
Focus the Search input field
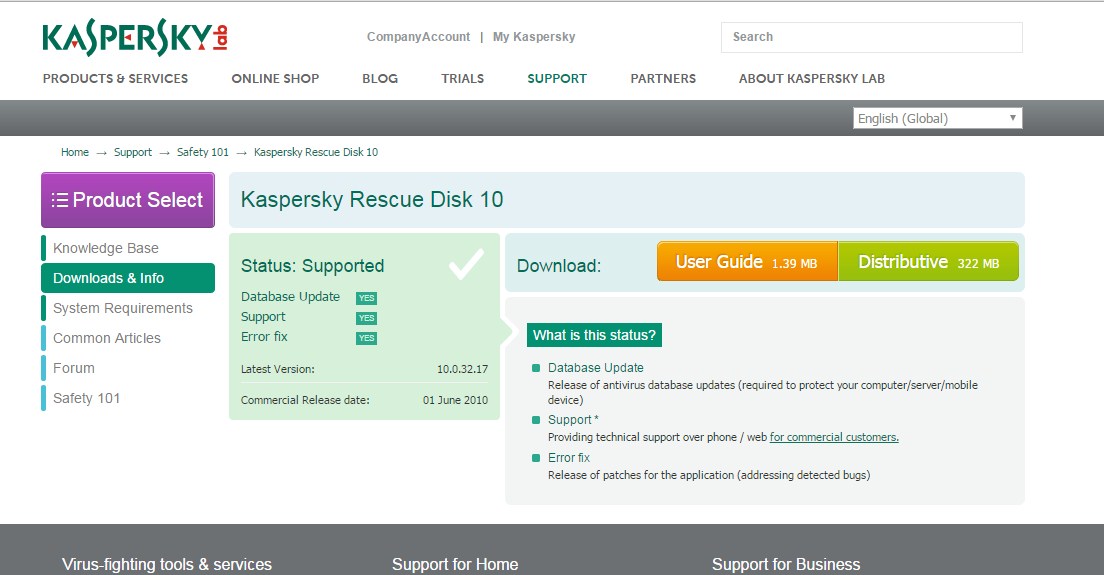872,37
